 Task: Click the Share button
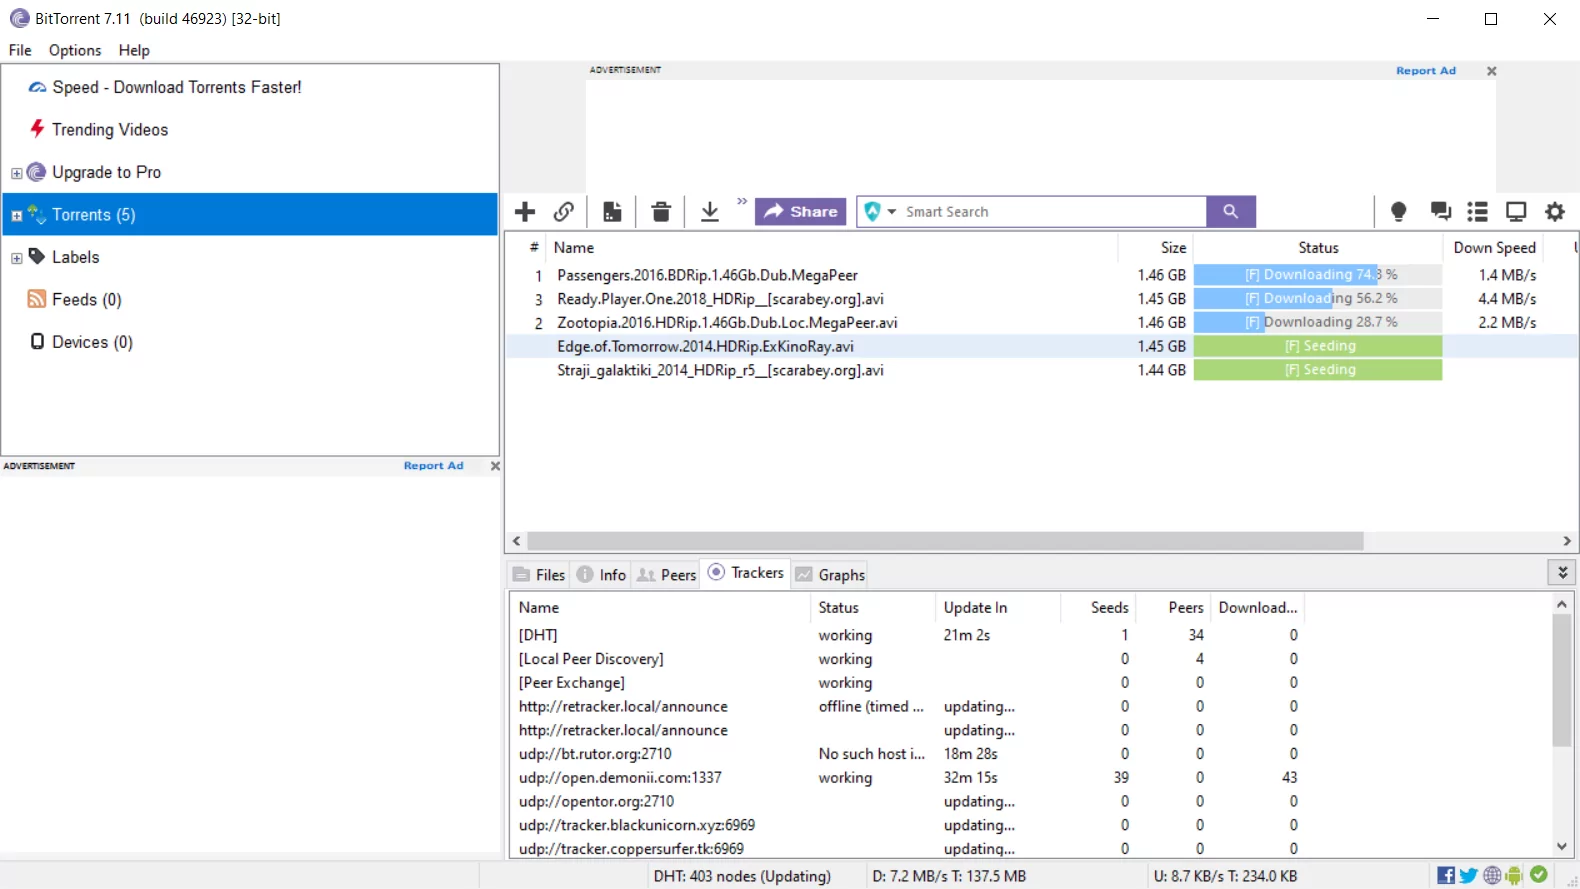[801, 212]
